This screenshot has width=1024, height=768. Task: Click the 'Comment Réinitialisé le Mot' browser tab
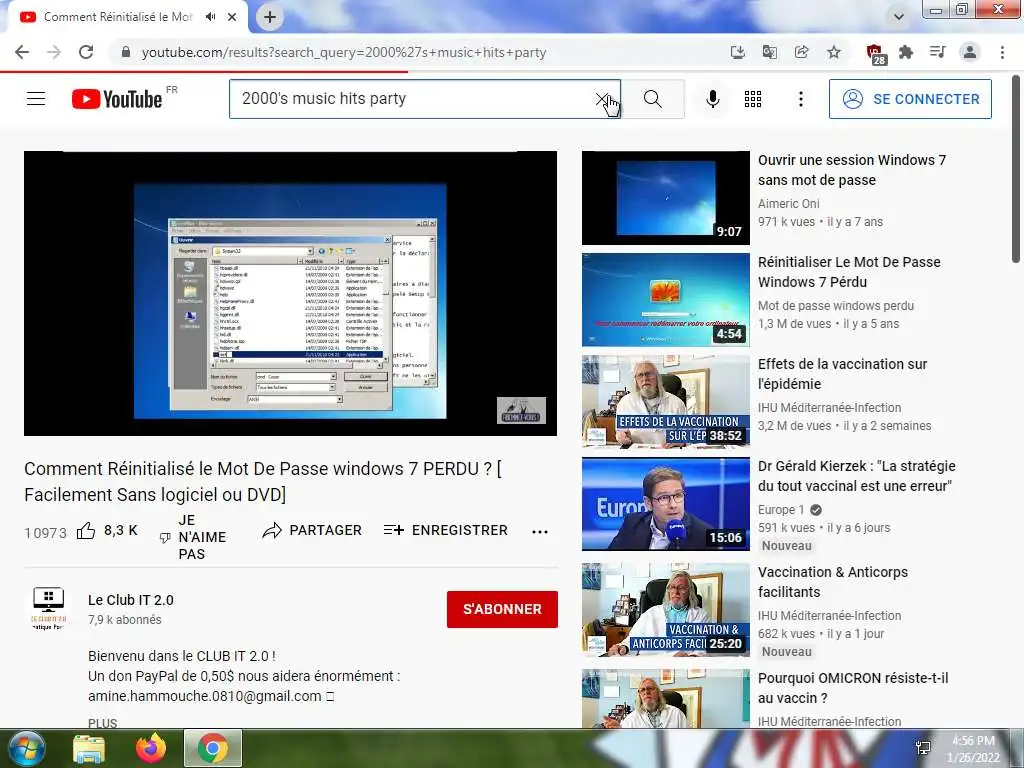pos(118,17)
